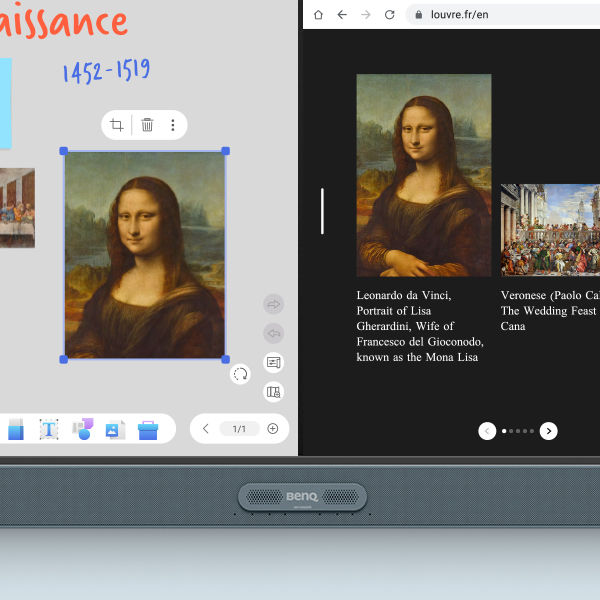Go forward in the browser
600x600 pixels.
366,15
